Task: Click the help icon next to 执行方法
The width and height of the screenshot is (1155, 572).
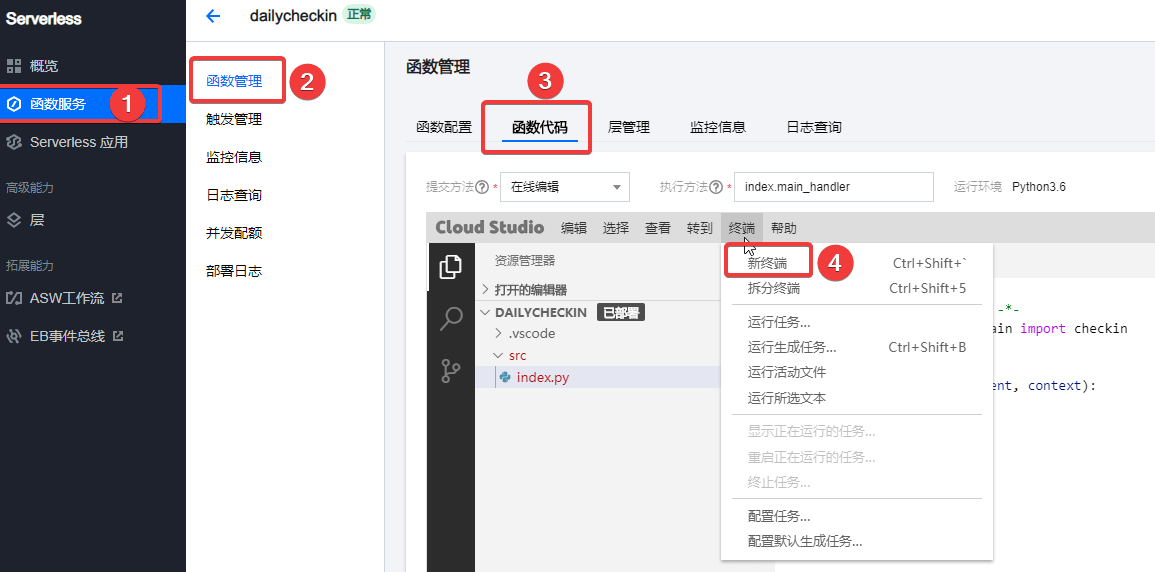Action: pos(716,187)
